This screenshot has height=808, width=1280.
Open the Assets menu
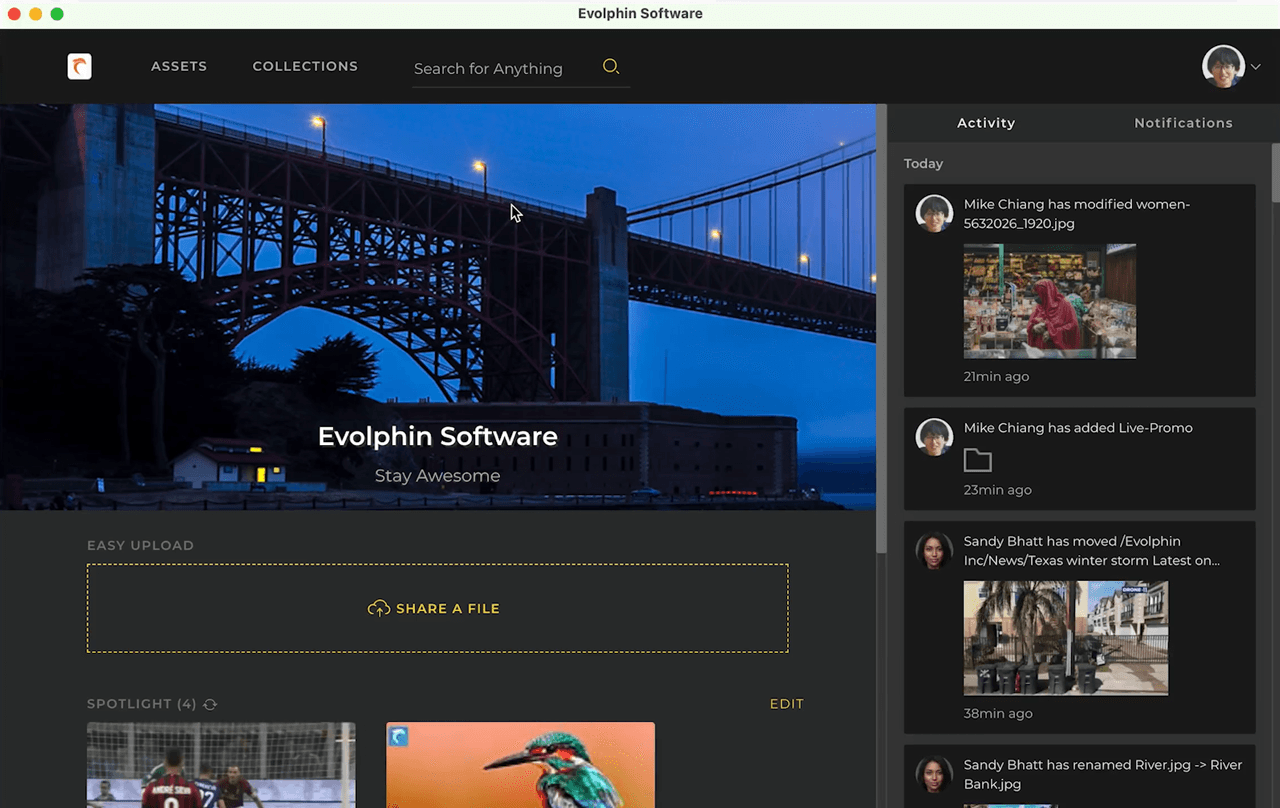pyautogui.click(x=179, y=66)
